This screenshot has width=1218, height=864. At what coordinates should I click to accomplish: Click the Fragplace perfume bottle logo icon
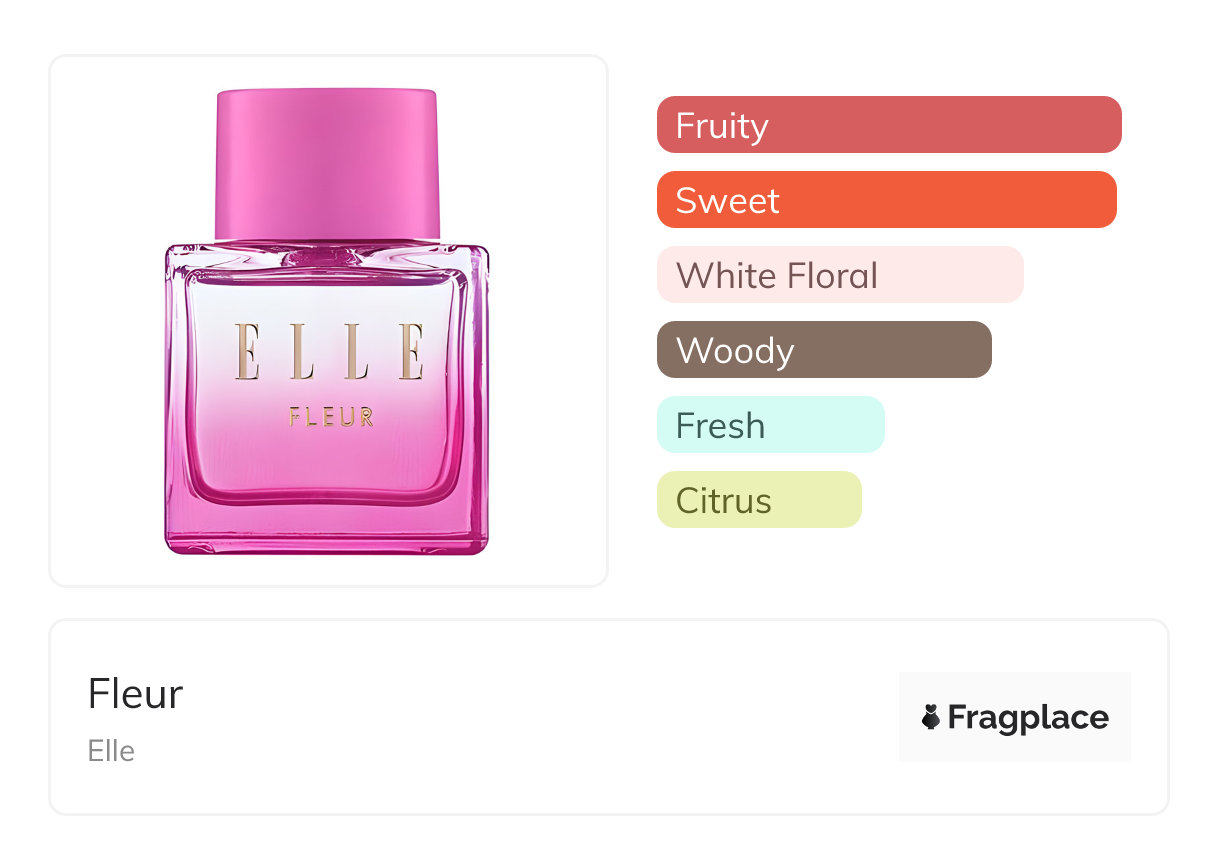pyautogui.click(x=931, y=717)
